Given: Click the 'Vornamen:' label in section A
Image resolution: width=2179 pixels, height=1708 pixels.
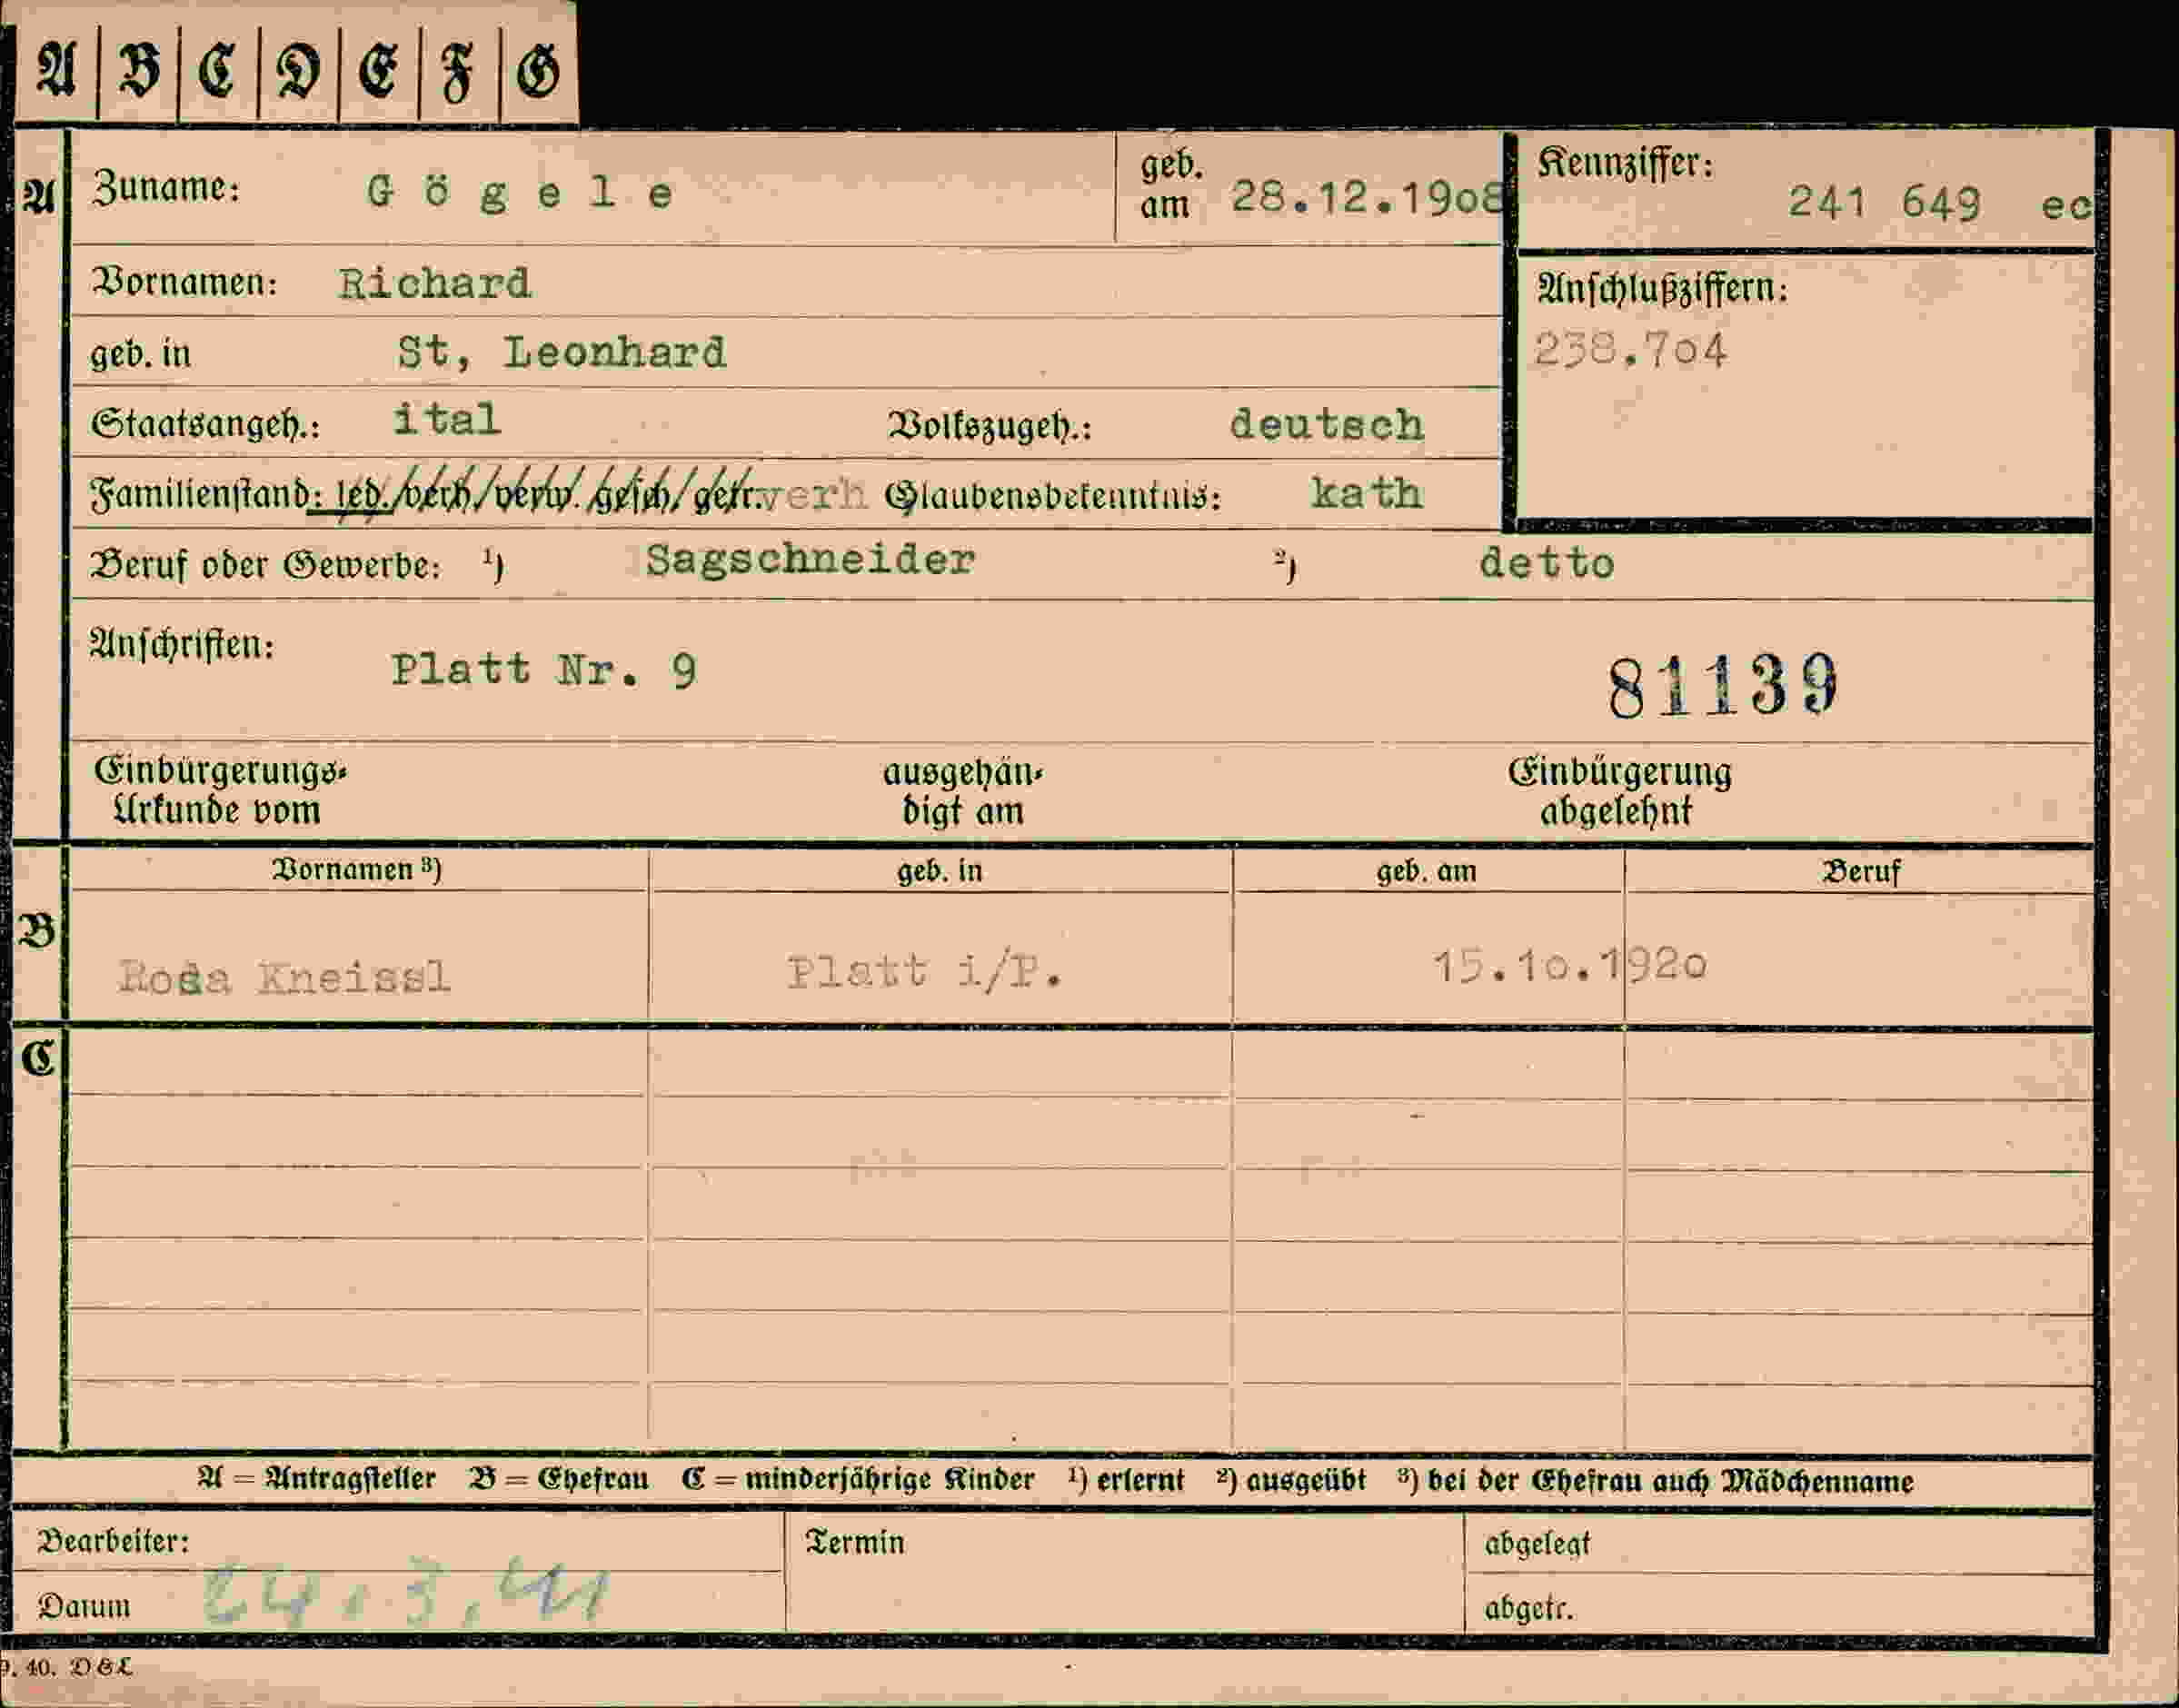Looking at the screenshot, I should click(x=184, y=283).
